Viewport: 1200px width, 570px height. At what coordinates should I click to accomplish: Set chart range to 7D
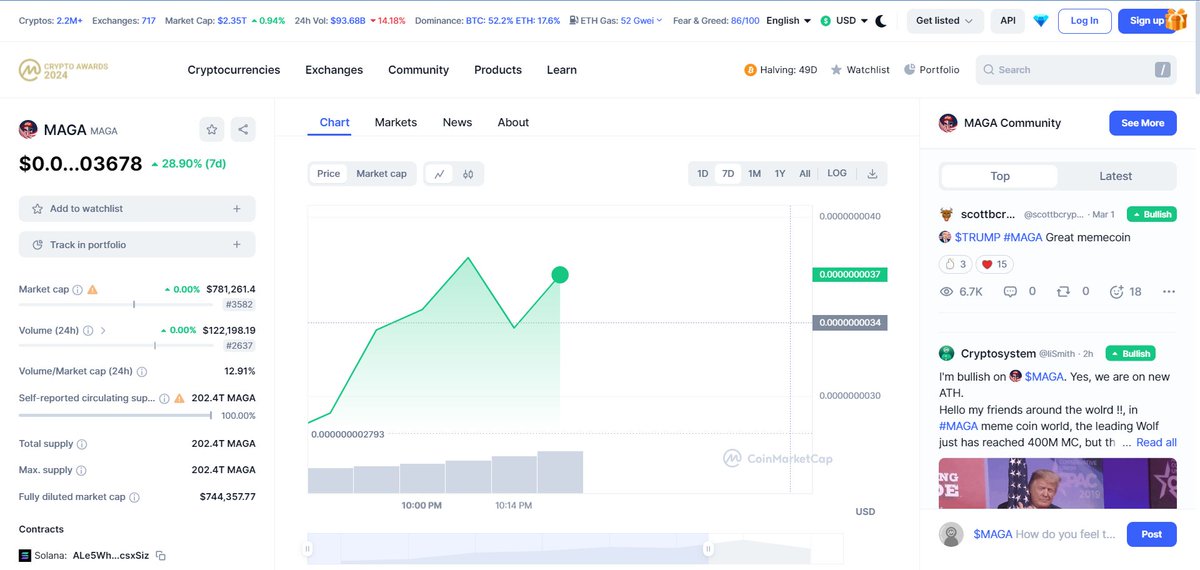[x=728, y=174]
